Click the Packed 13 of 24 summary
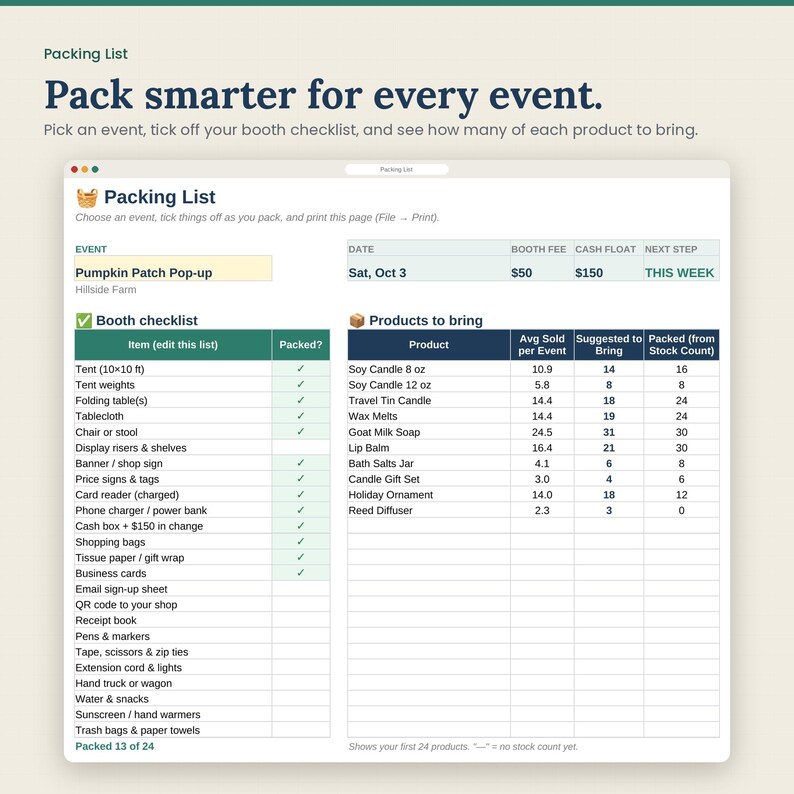 (114, 746)
